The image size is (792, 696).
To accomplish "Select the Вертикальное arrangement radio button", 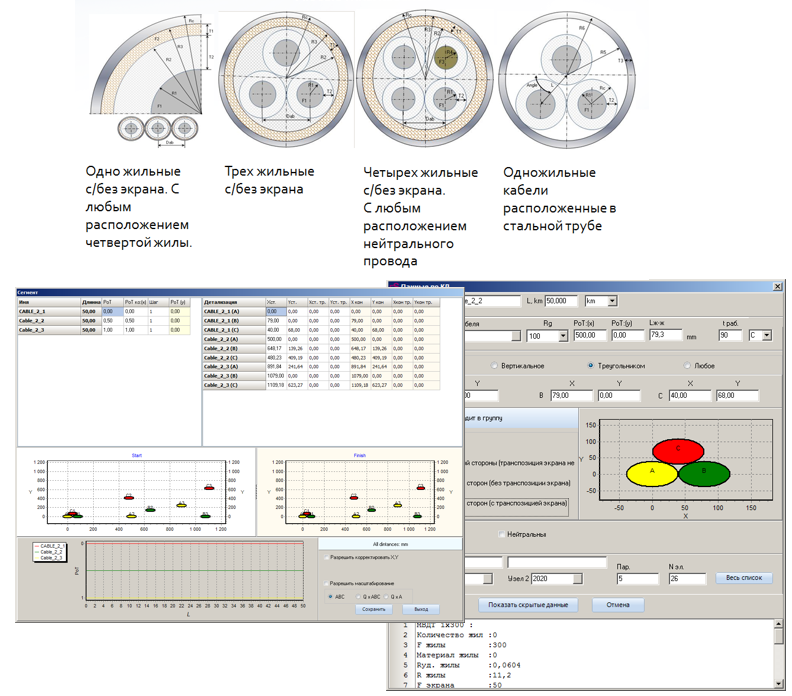I will click(x=495, y=365).
